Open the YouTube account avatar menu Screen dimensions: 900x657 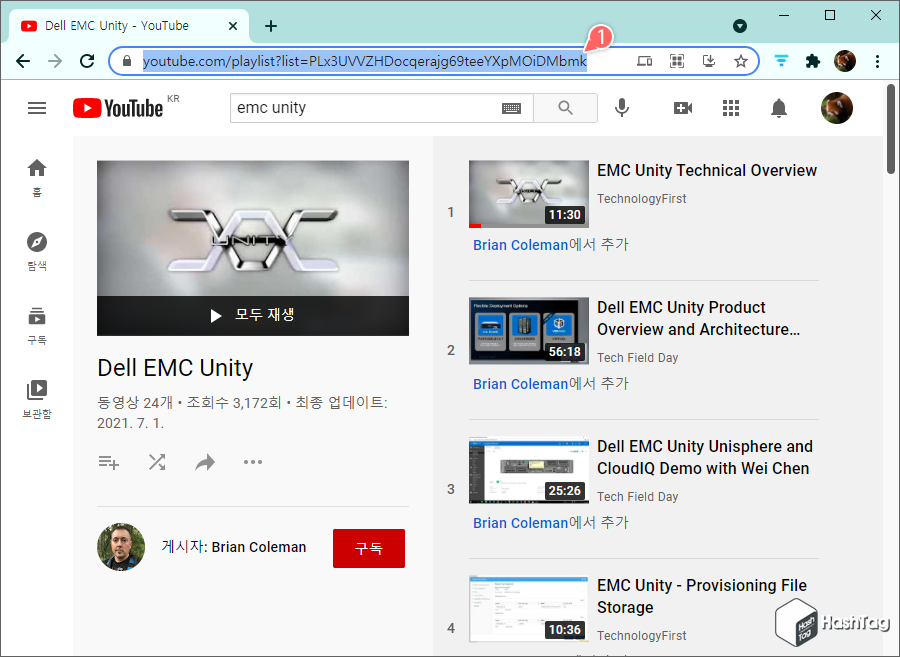(837, 108)
